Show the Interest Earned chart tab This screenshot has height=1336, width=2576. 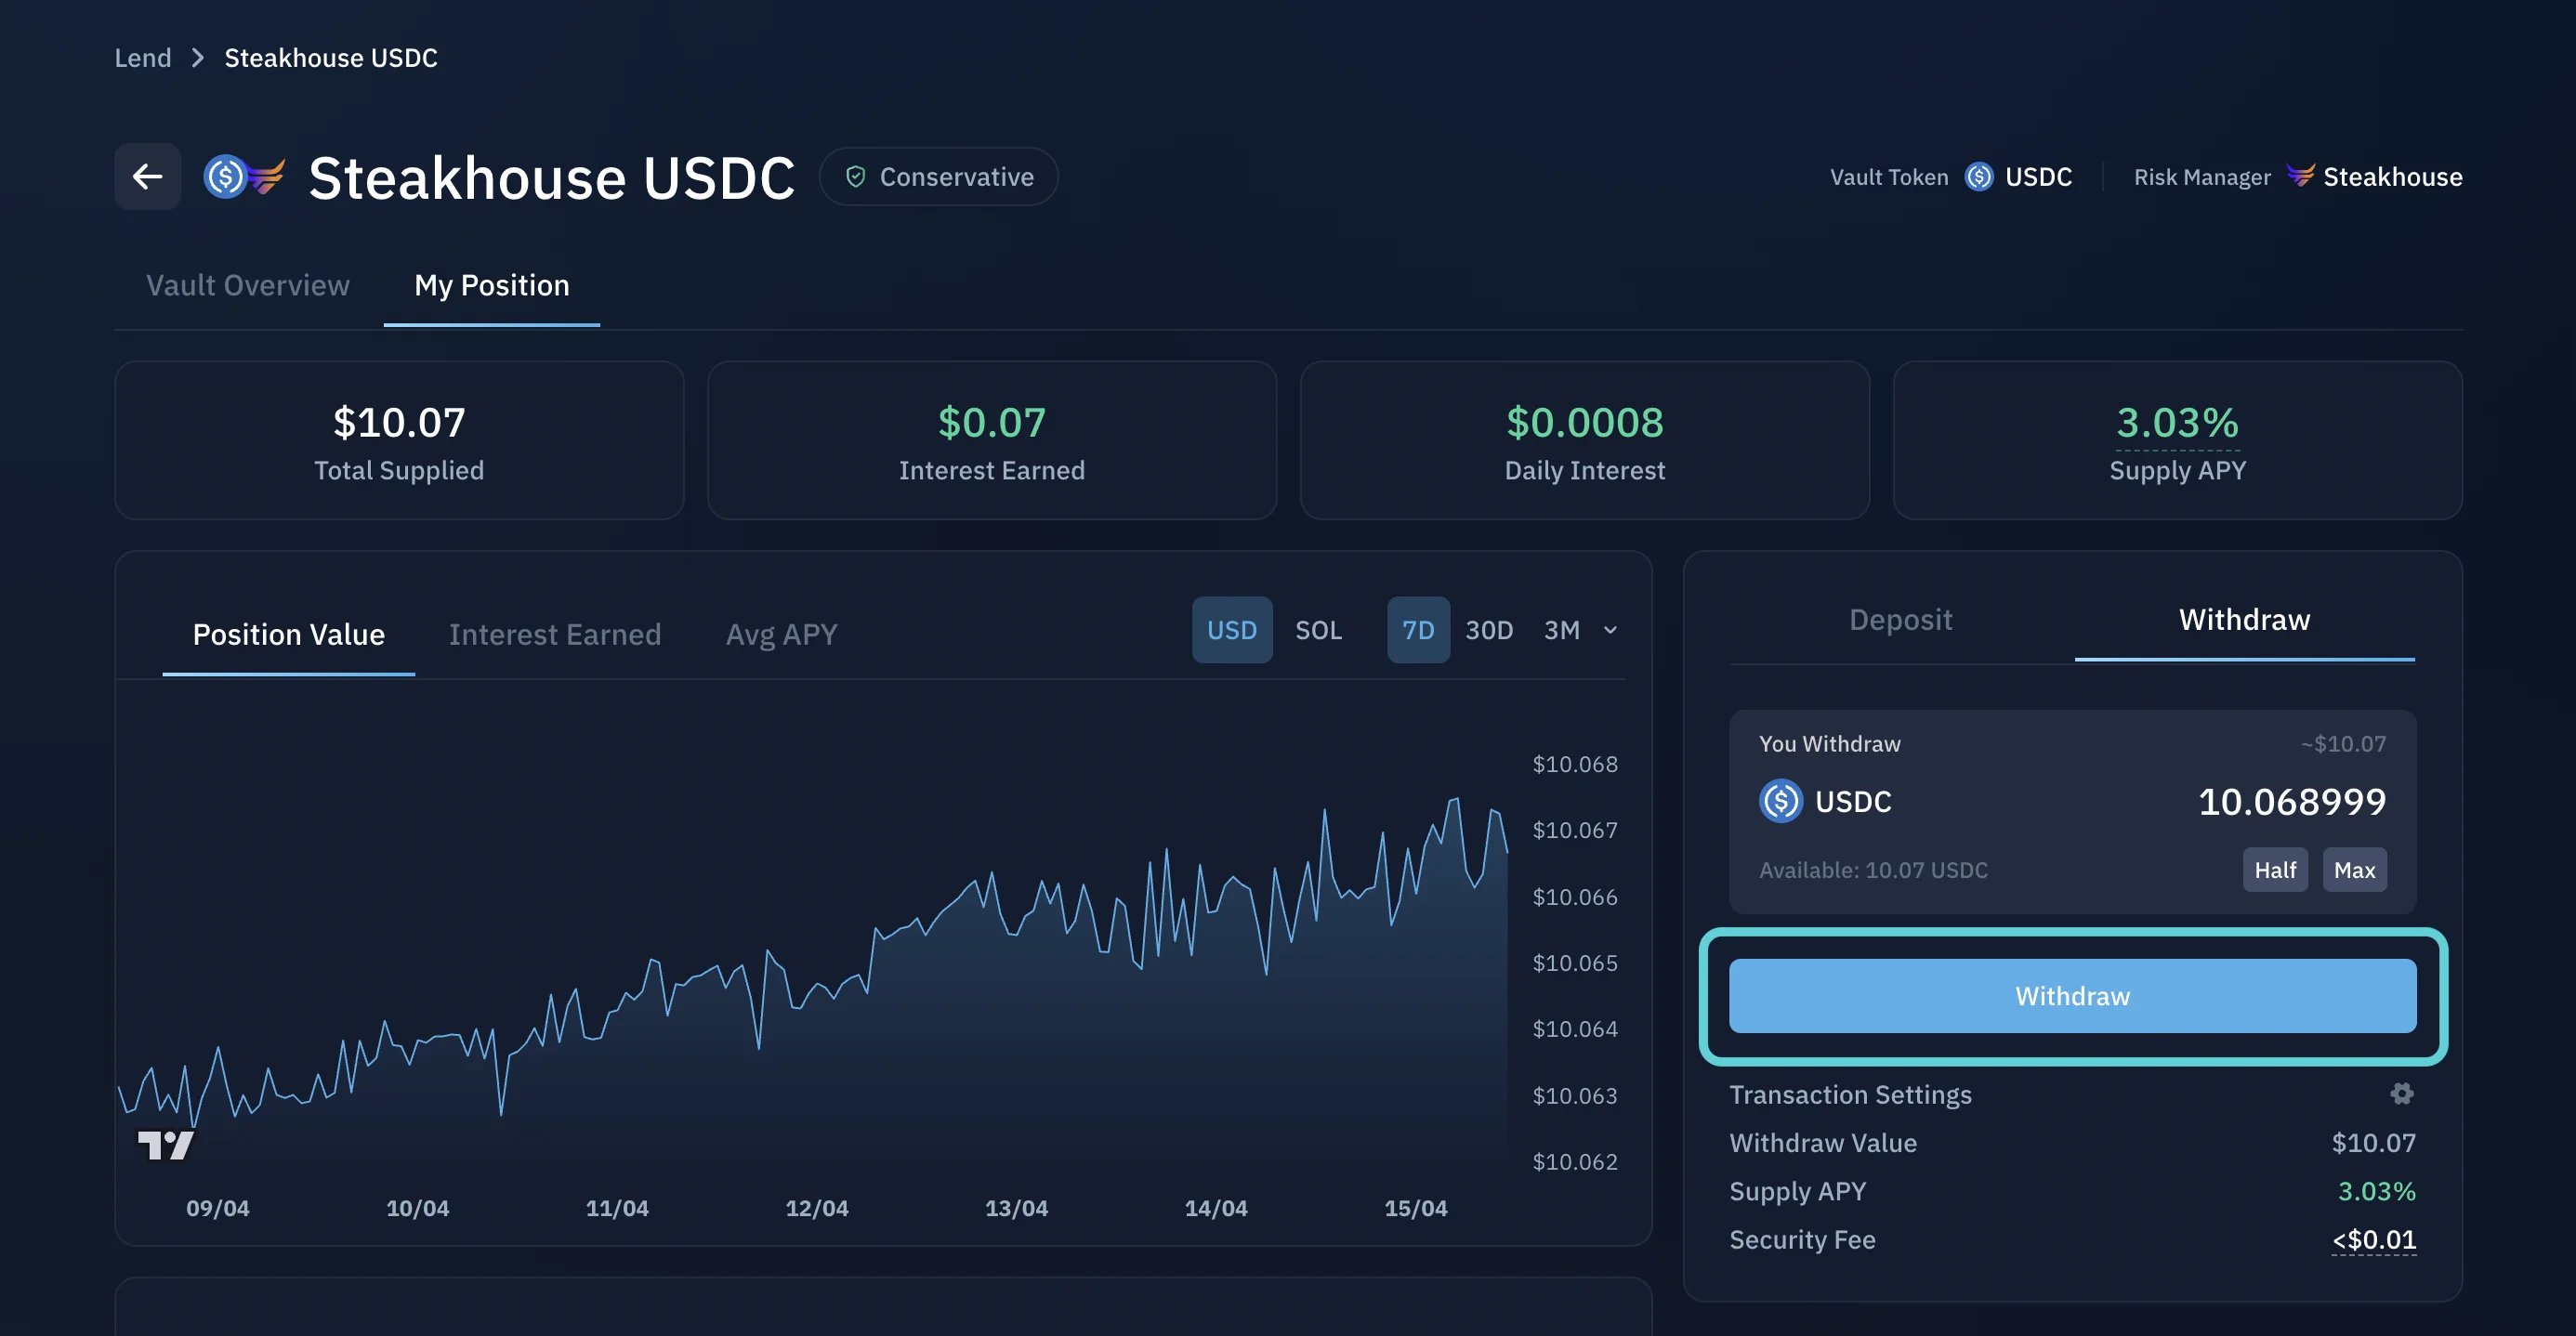pos(554,634)
